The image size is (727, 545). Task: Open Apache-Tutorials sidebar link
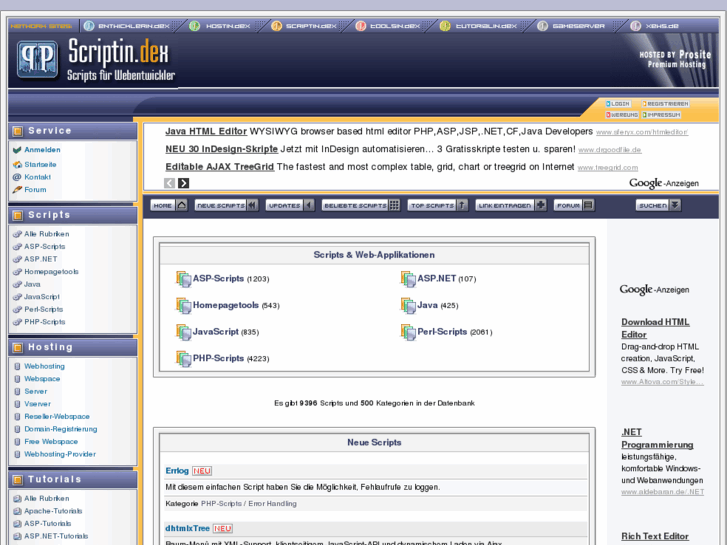(x=53, y=511)
